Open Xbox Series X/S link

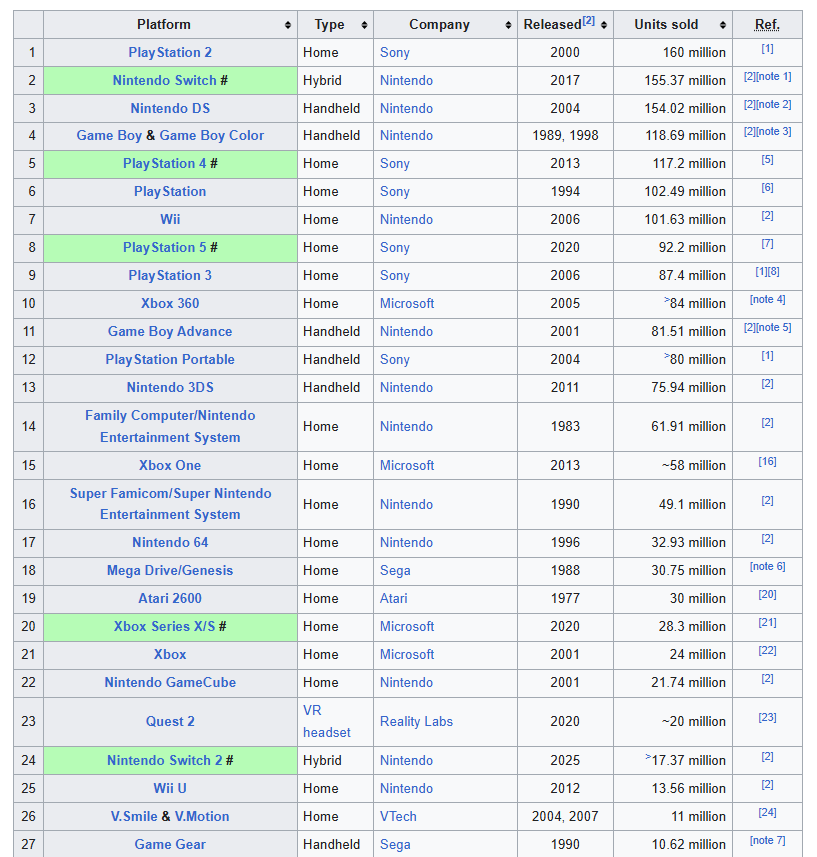tap(164, 626)
